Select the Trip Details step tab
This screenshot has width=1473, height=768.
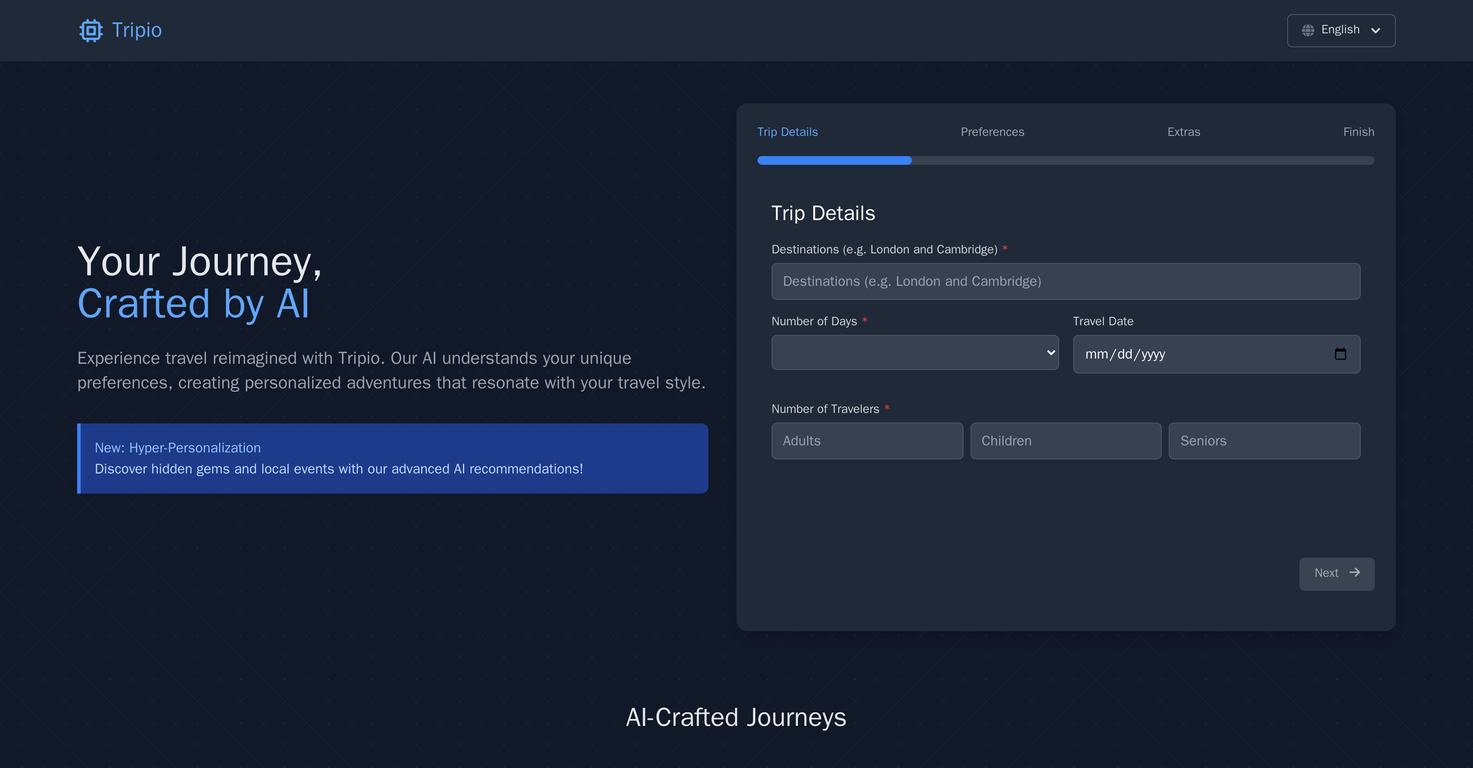(x=787, y=132)
